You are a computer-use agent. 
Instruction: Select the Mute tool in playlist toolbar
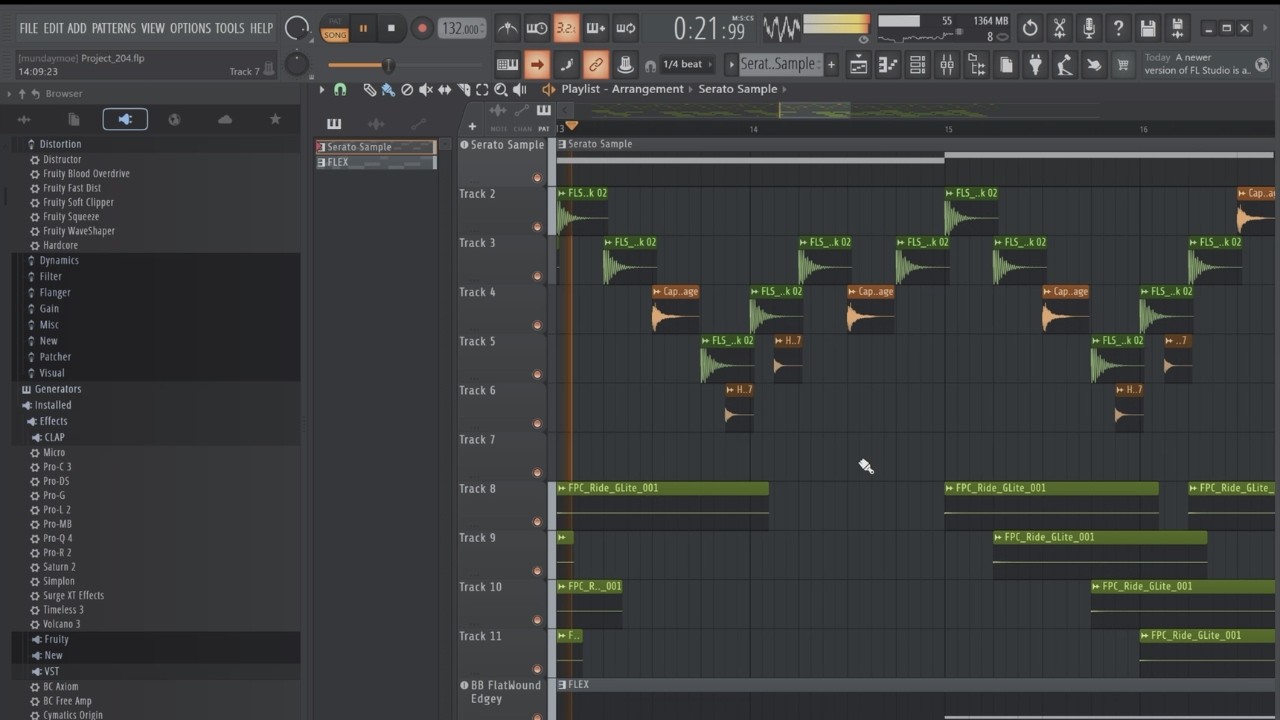point(426,90)
